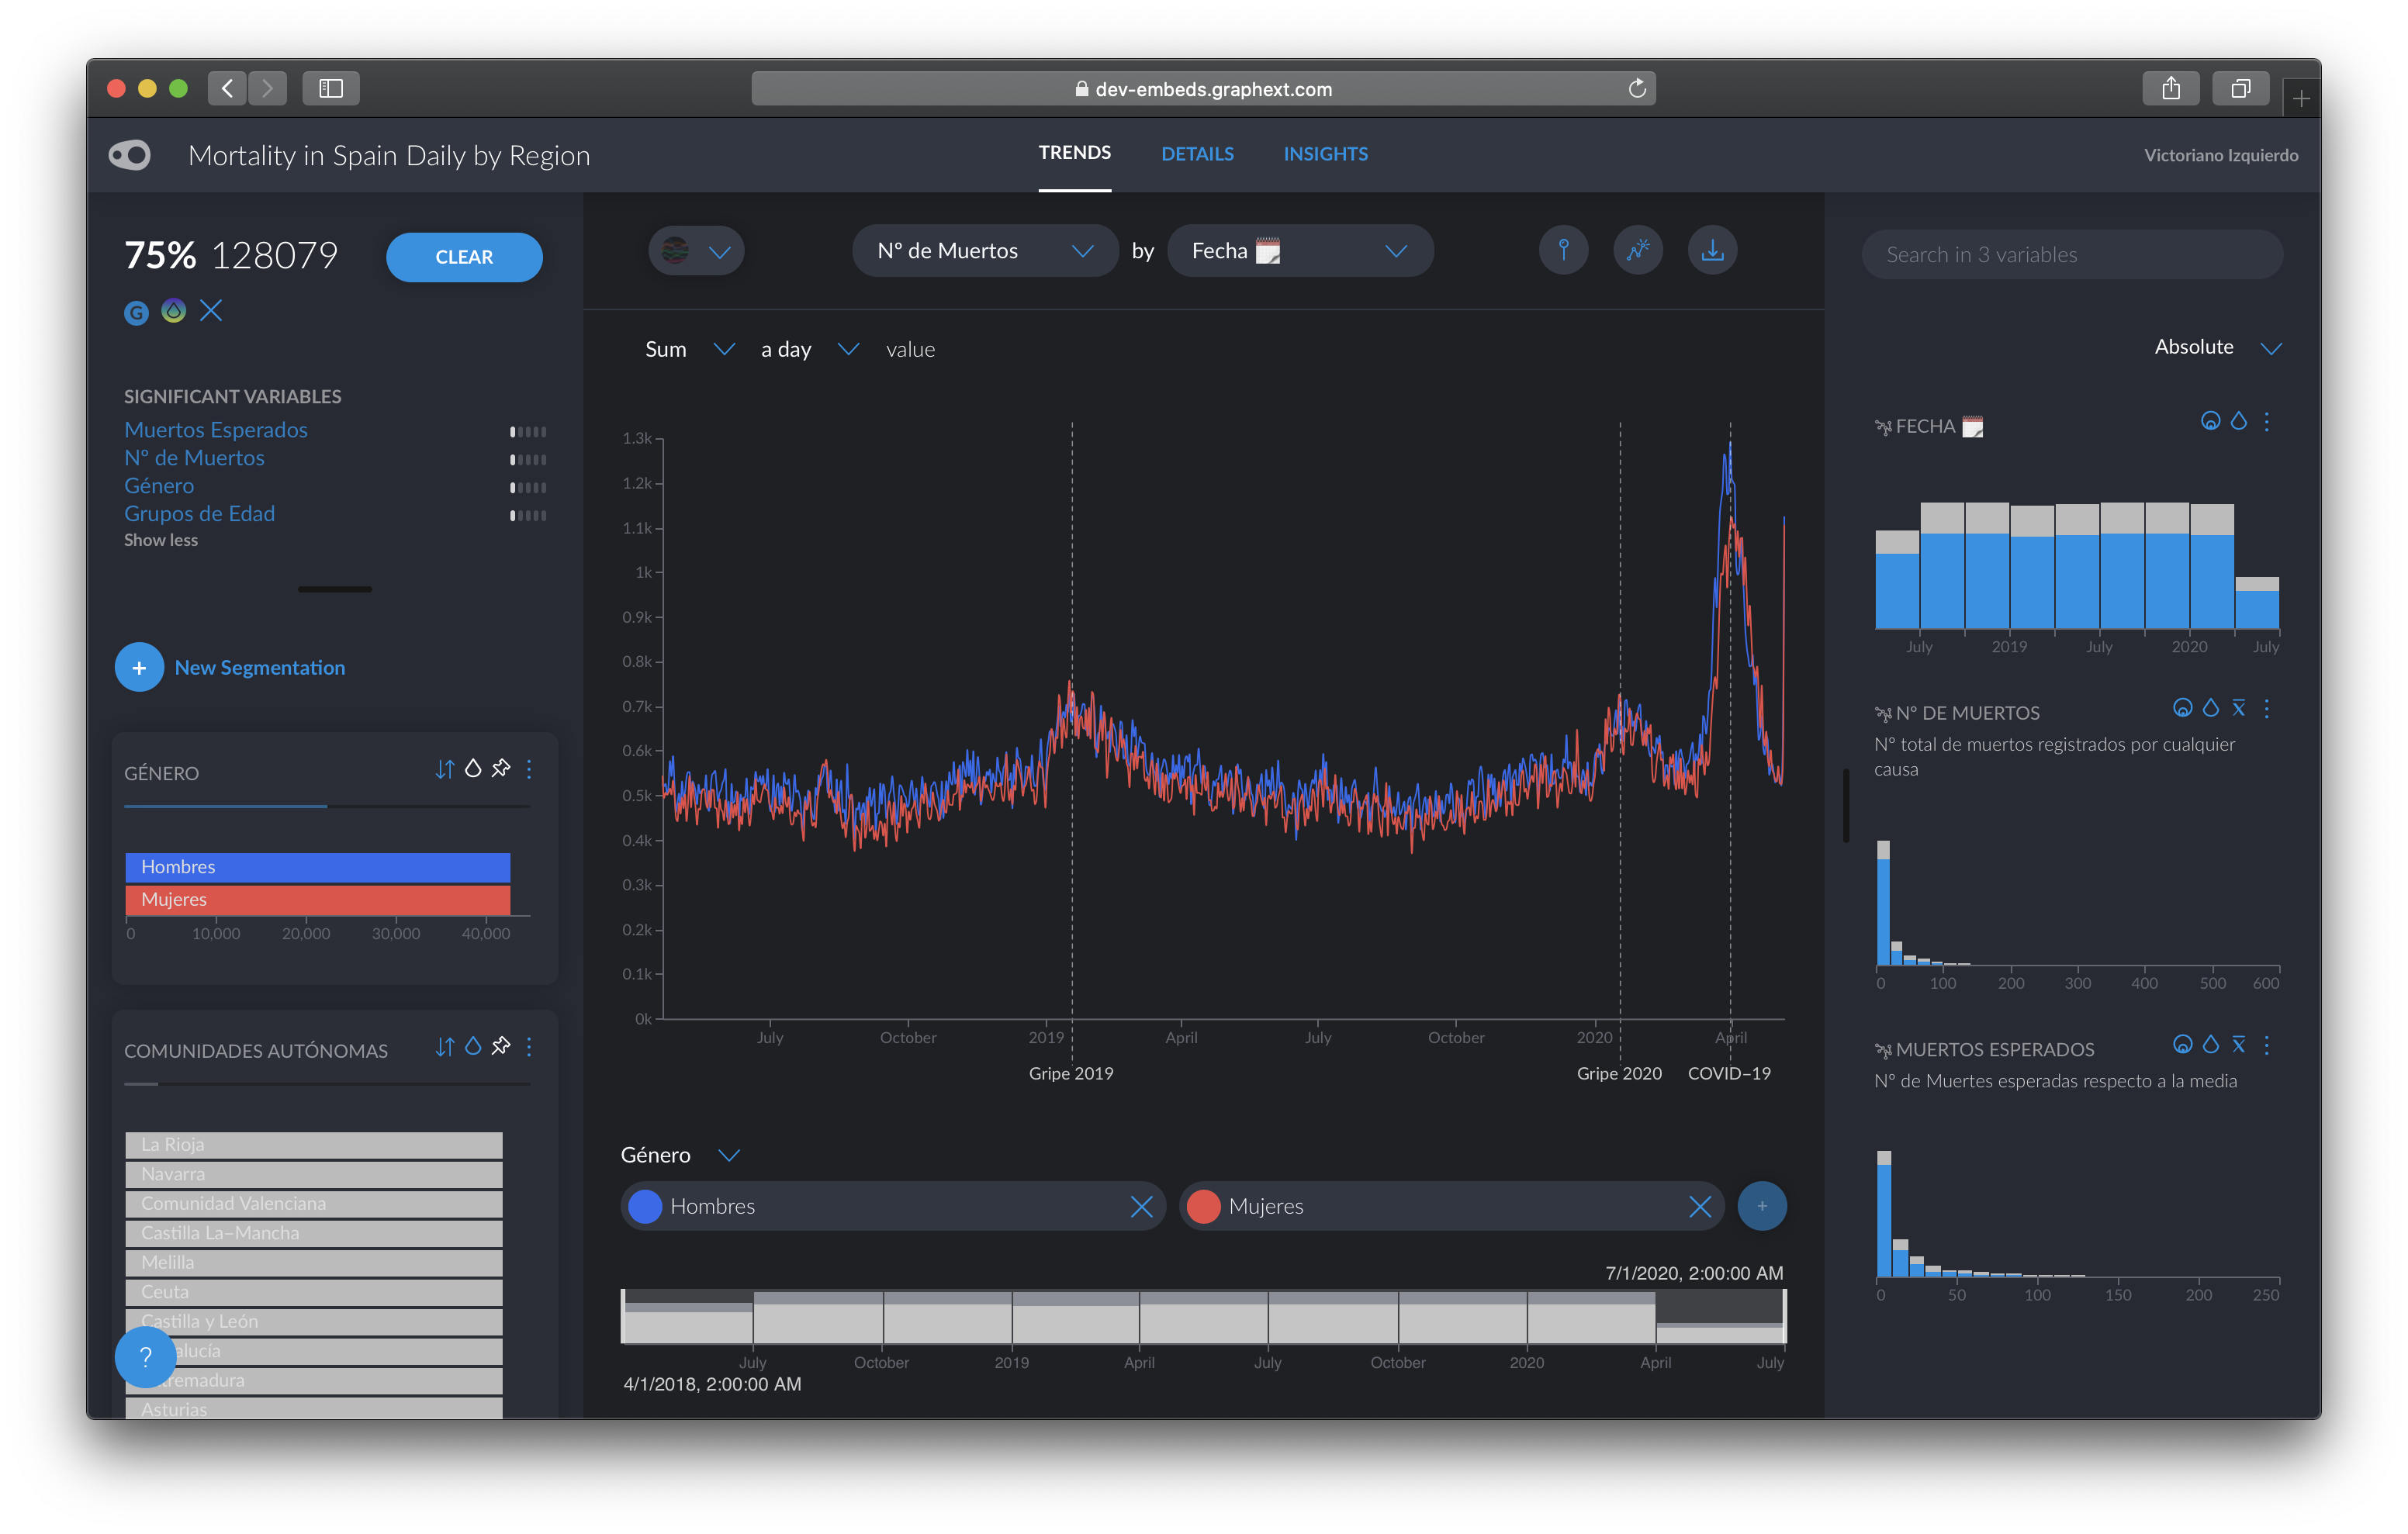
Task: Click the browser share icon
Action: pyautogui.click(x=2170, y=89)
